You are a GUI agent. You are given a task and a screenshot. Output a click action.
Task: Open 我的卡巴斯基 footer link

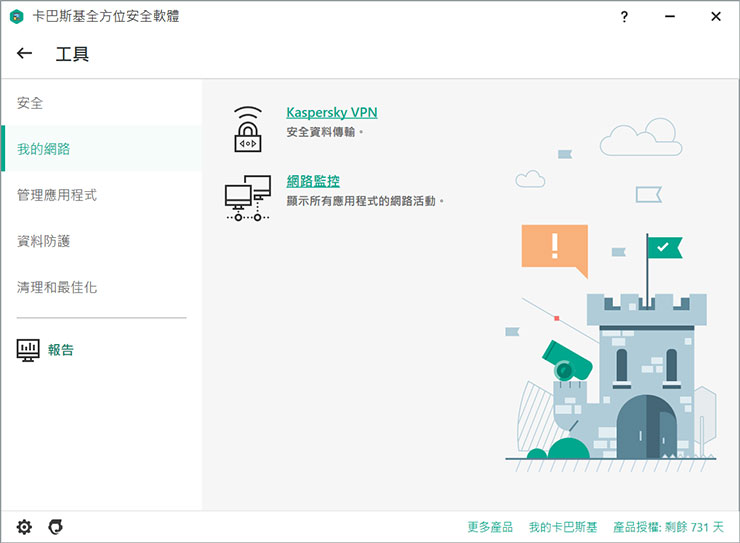[563, 527]
